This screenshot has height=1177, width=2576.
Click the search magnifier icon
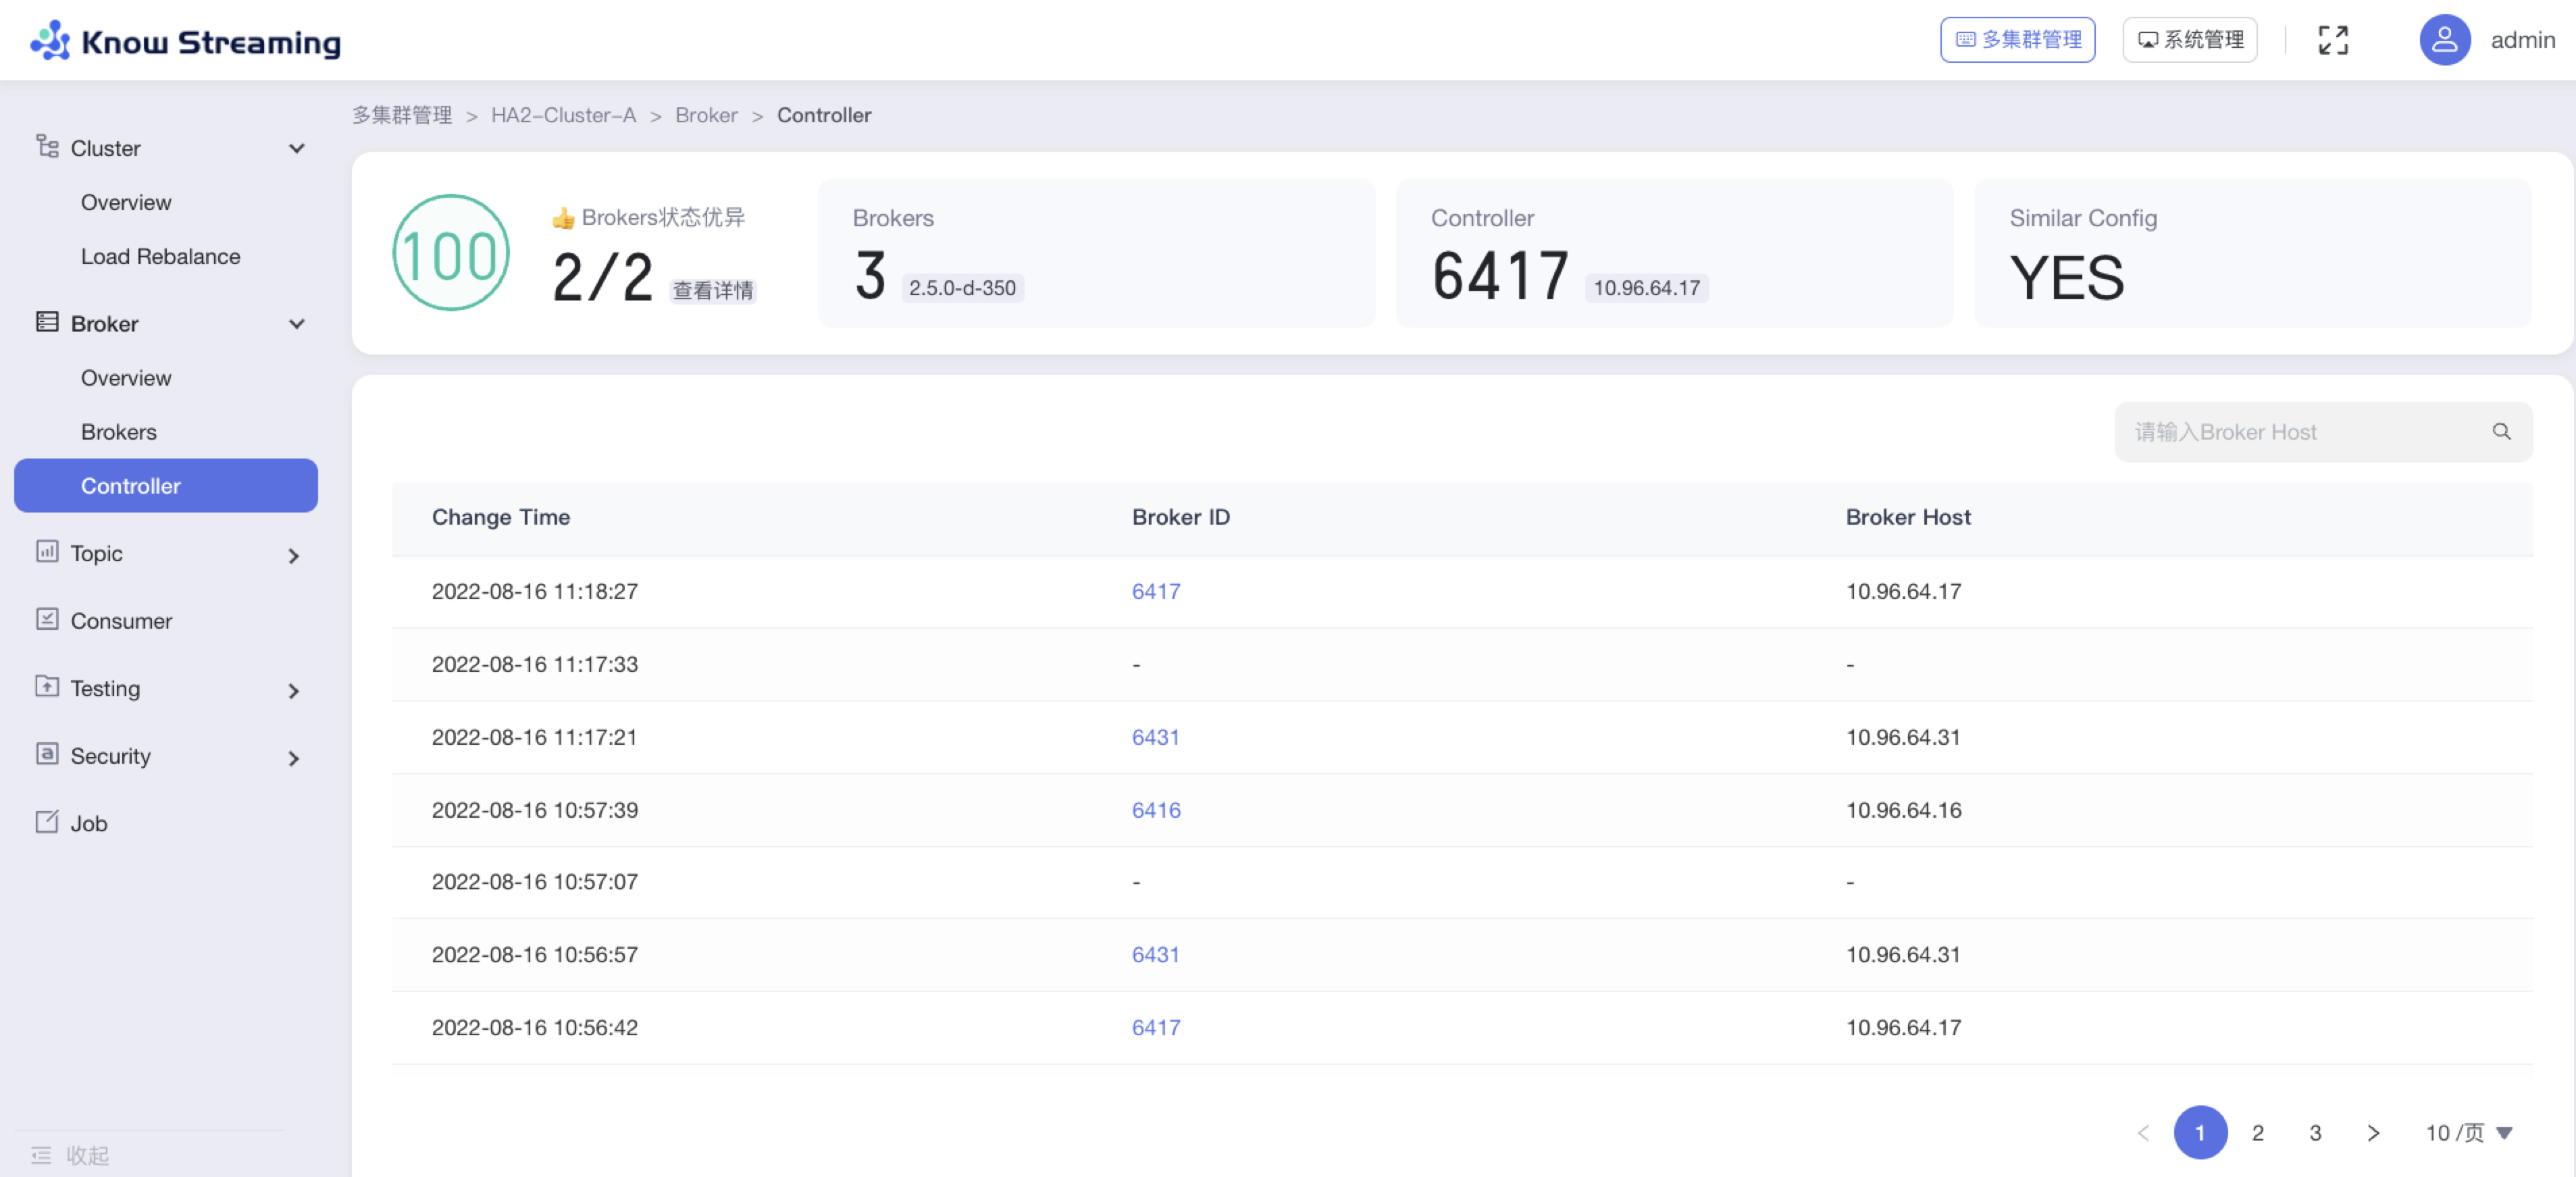(x=2501, y=431)
